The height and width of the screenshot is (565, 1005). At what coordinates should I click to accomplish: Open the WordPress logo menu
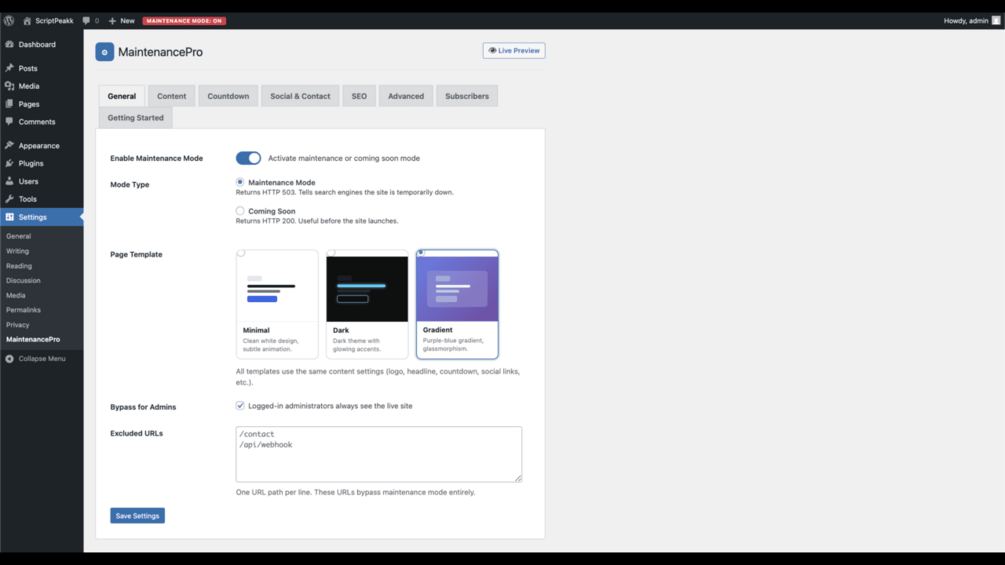(9, 20)
